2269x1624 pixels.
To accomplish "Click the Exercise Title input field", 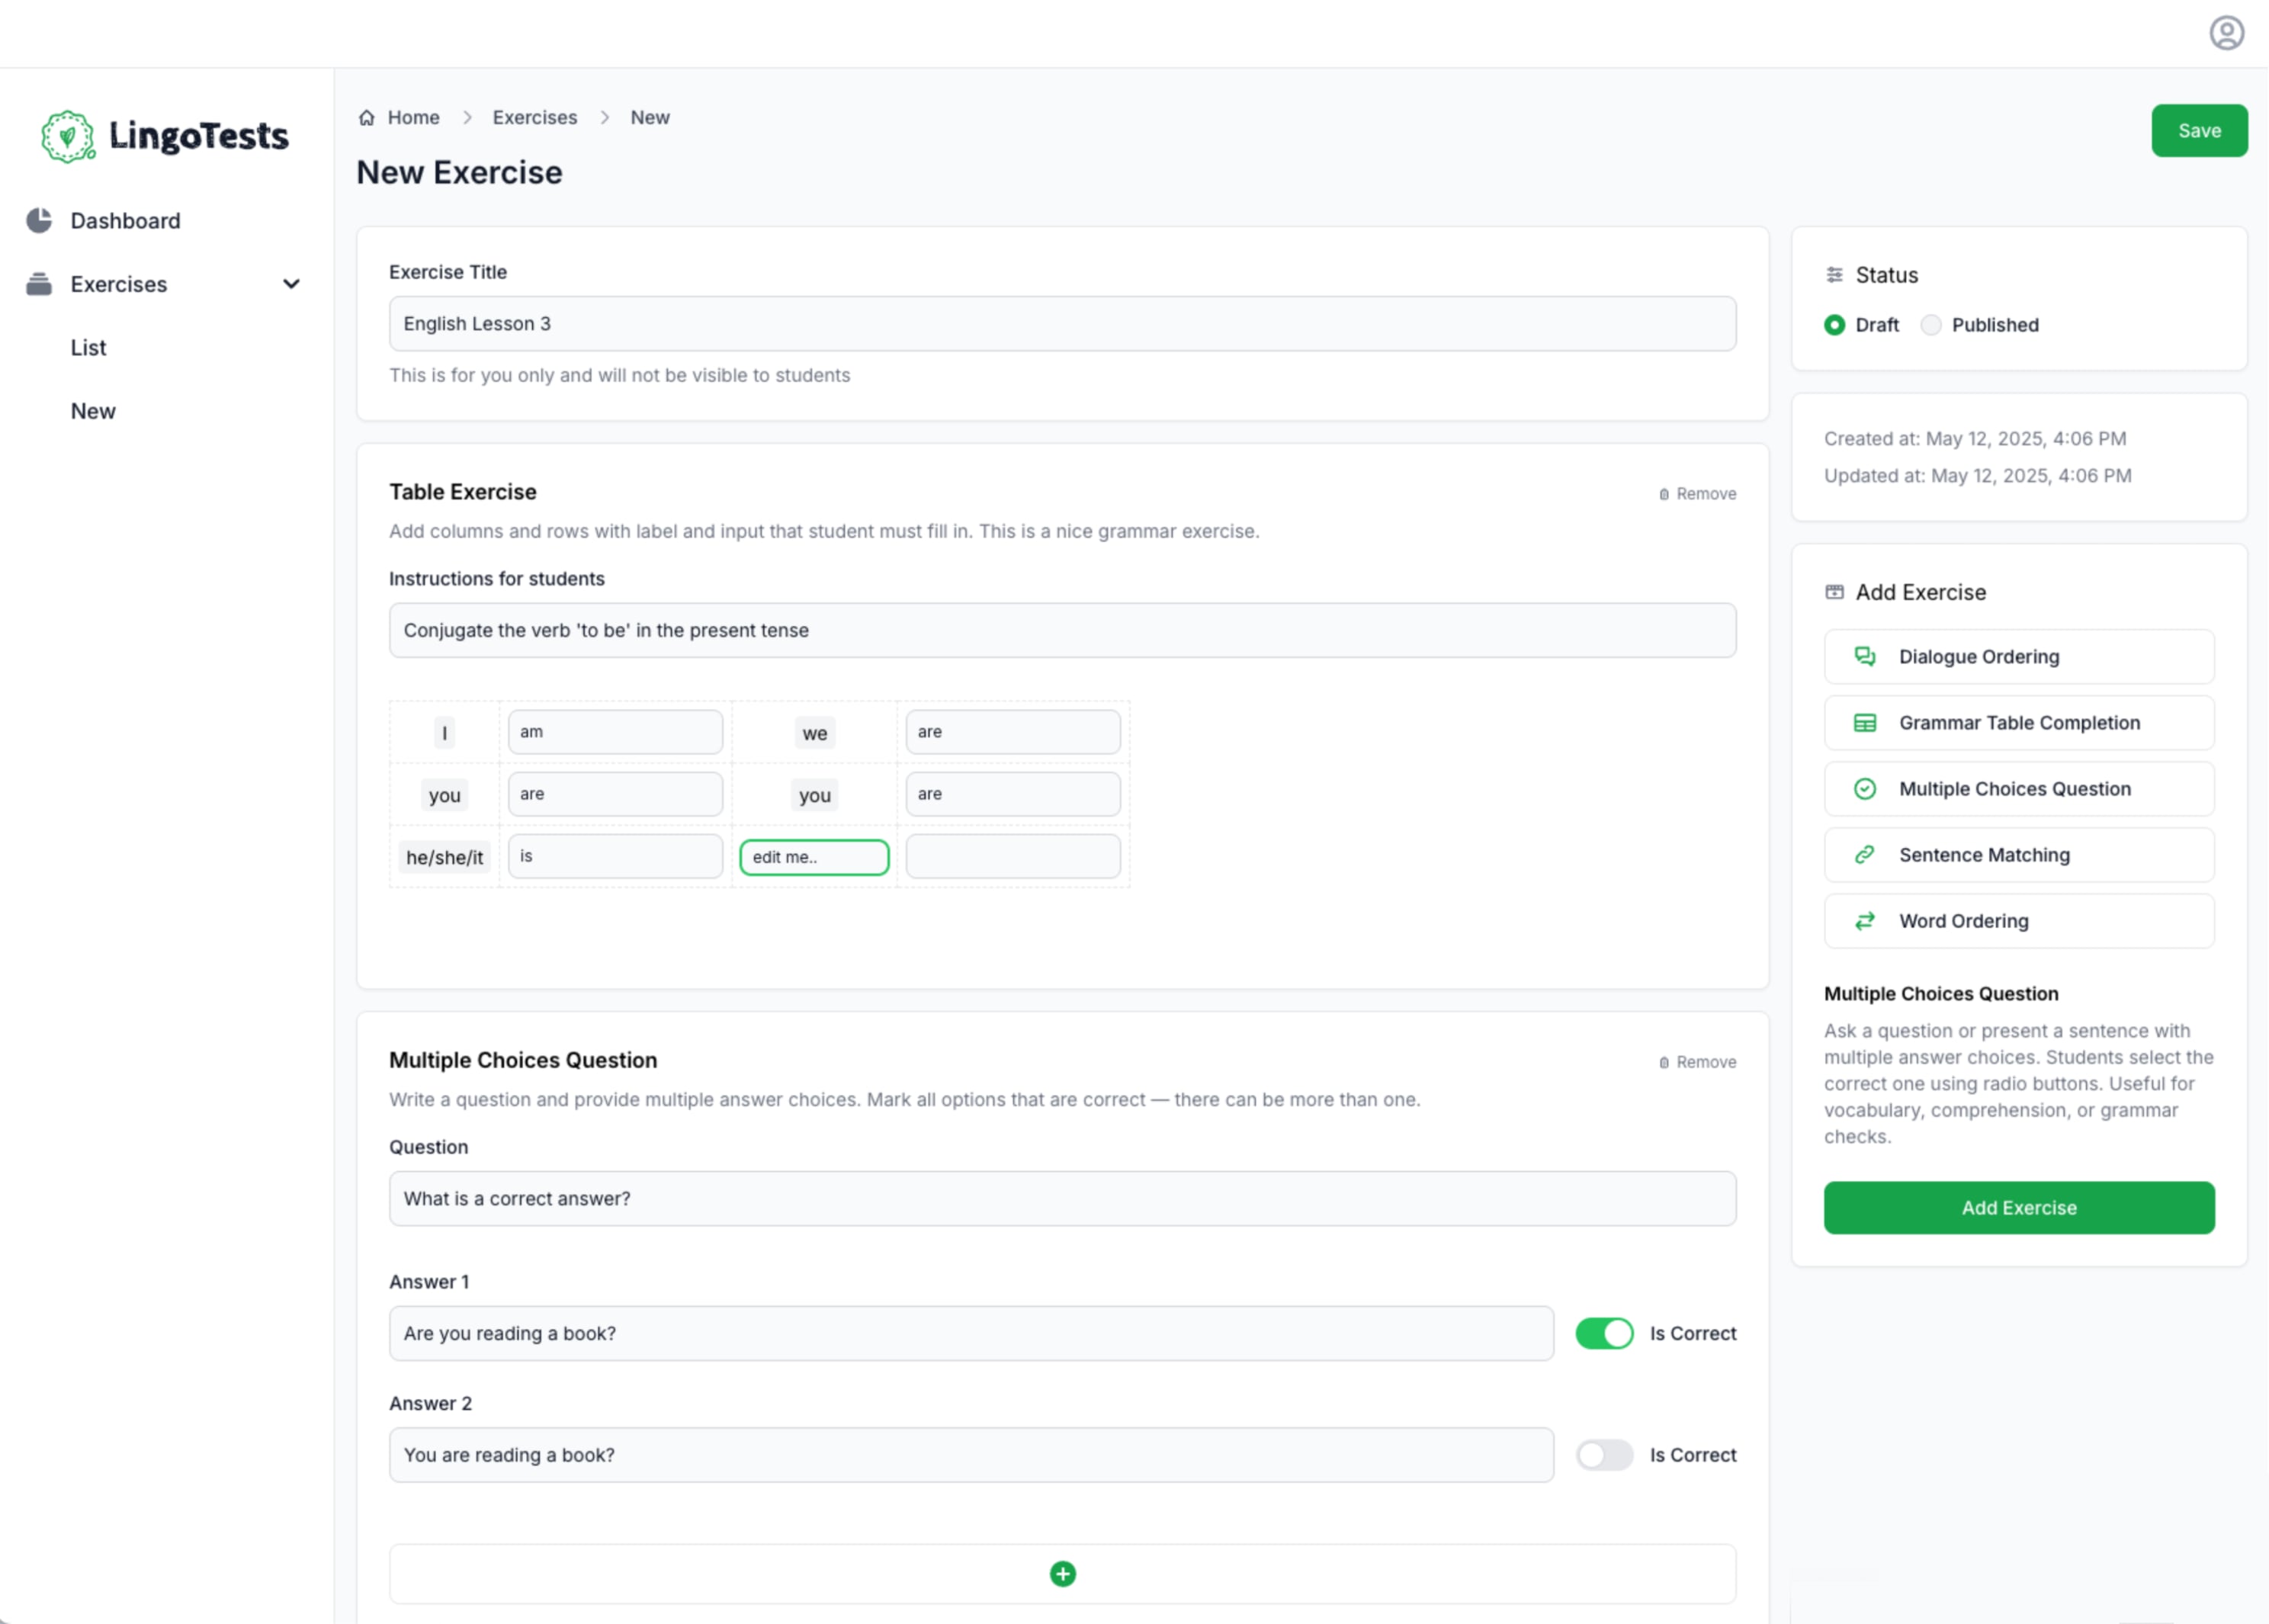I will click(x=1062, y=323).
